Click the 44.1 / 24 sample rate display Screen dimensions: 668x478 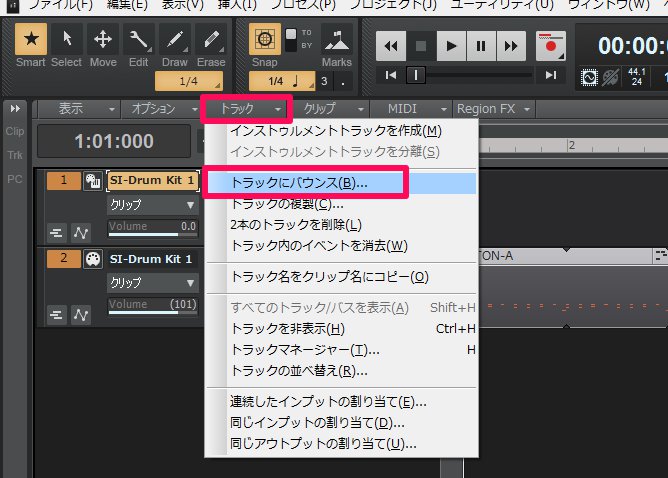click(637, 77)
